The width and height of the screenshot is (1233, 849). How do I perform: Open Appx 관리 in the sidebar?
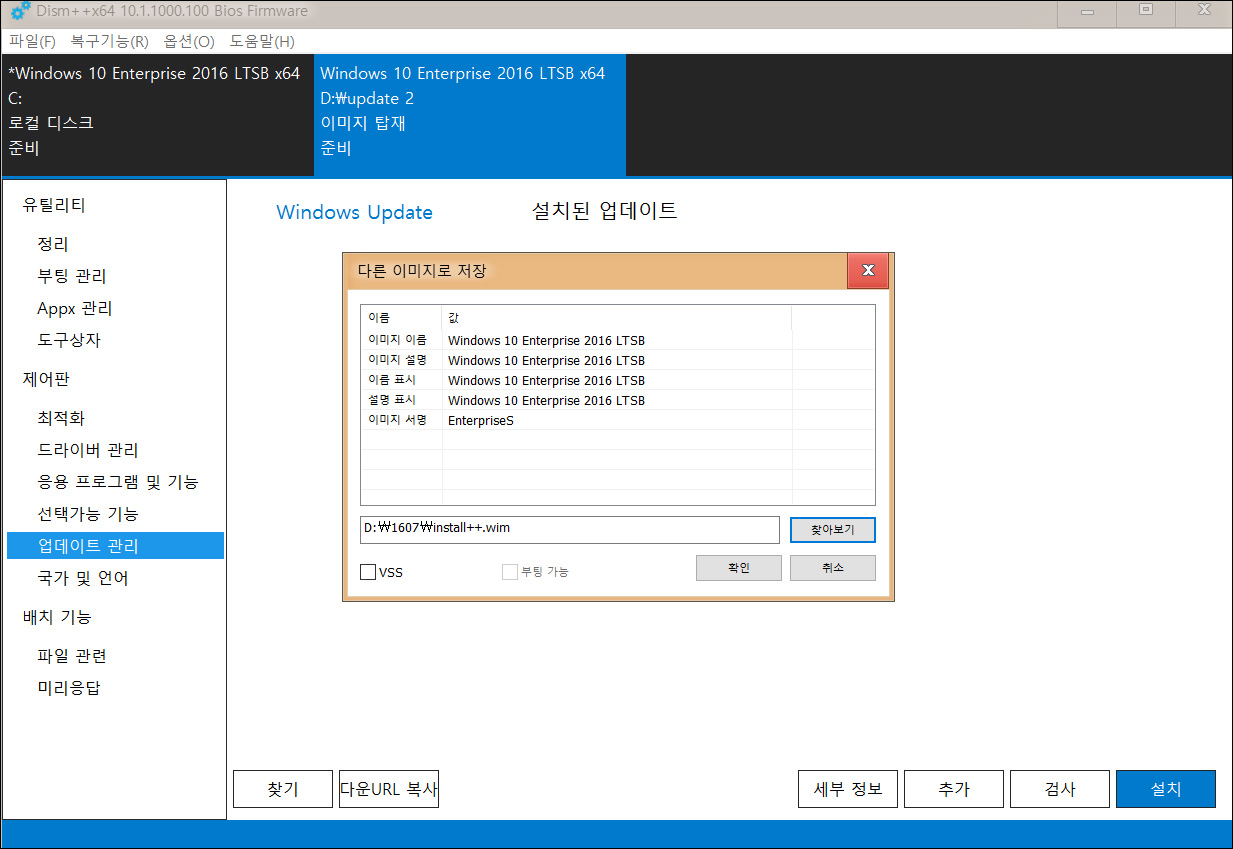point(75,308)
